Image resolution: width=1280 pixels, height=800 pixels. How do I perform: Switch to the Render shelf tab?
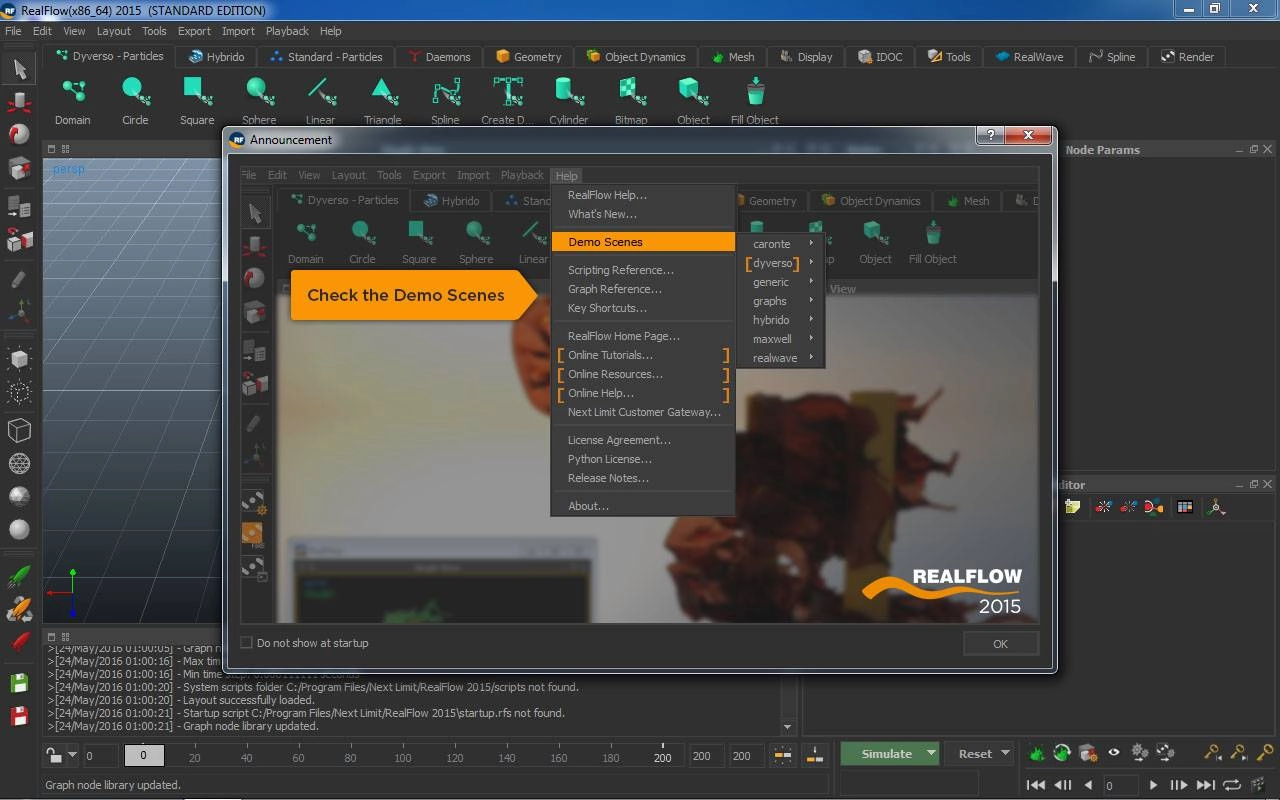coord(1187,57)
